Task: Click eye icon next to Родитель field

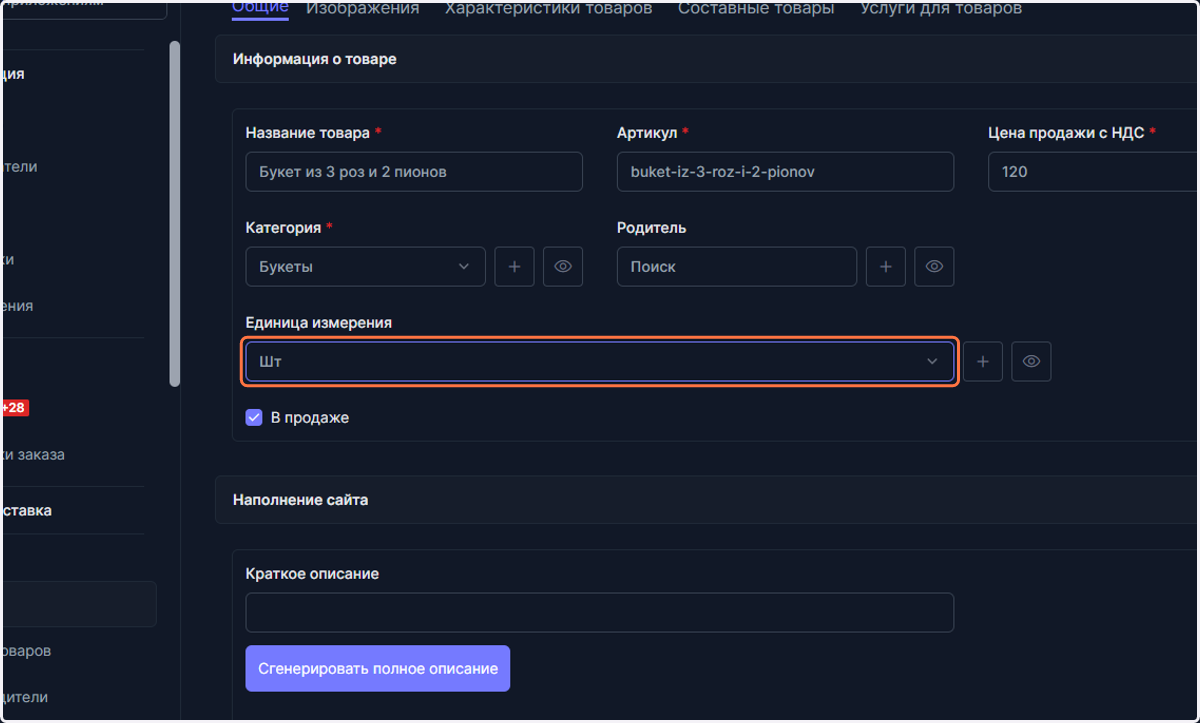Action: pos(934,267)
